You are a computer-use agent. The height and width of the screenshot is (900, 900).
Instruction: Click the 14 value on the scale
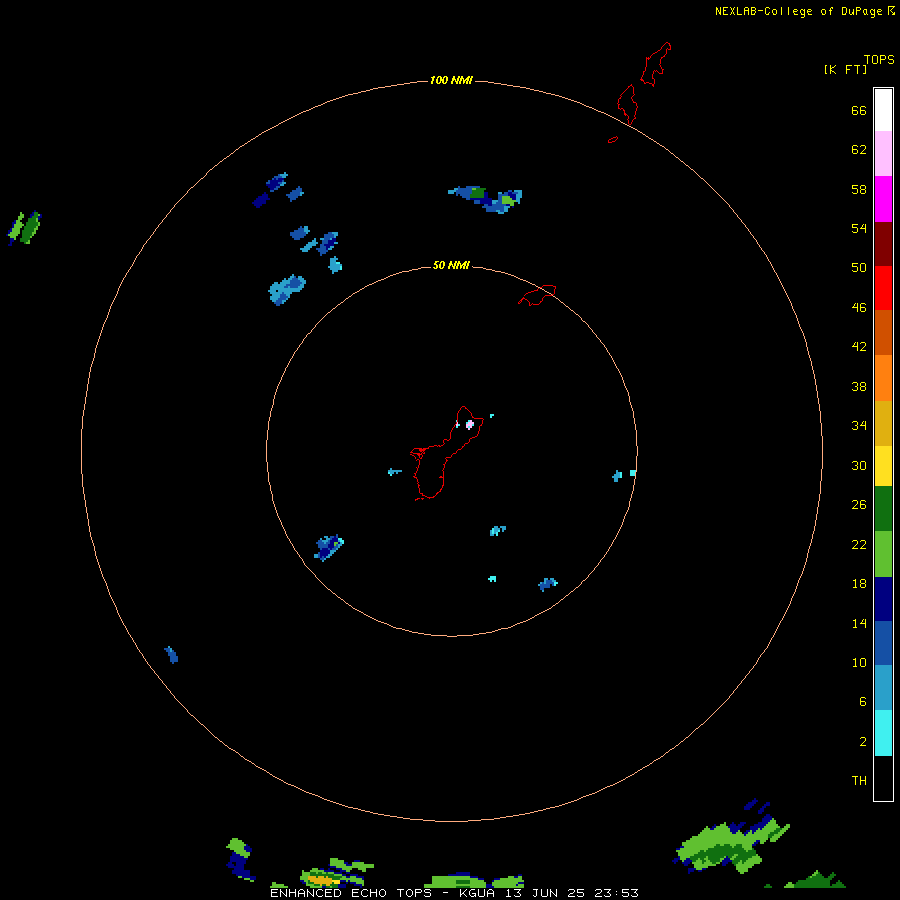[859, 623]
